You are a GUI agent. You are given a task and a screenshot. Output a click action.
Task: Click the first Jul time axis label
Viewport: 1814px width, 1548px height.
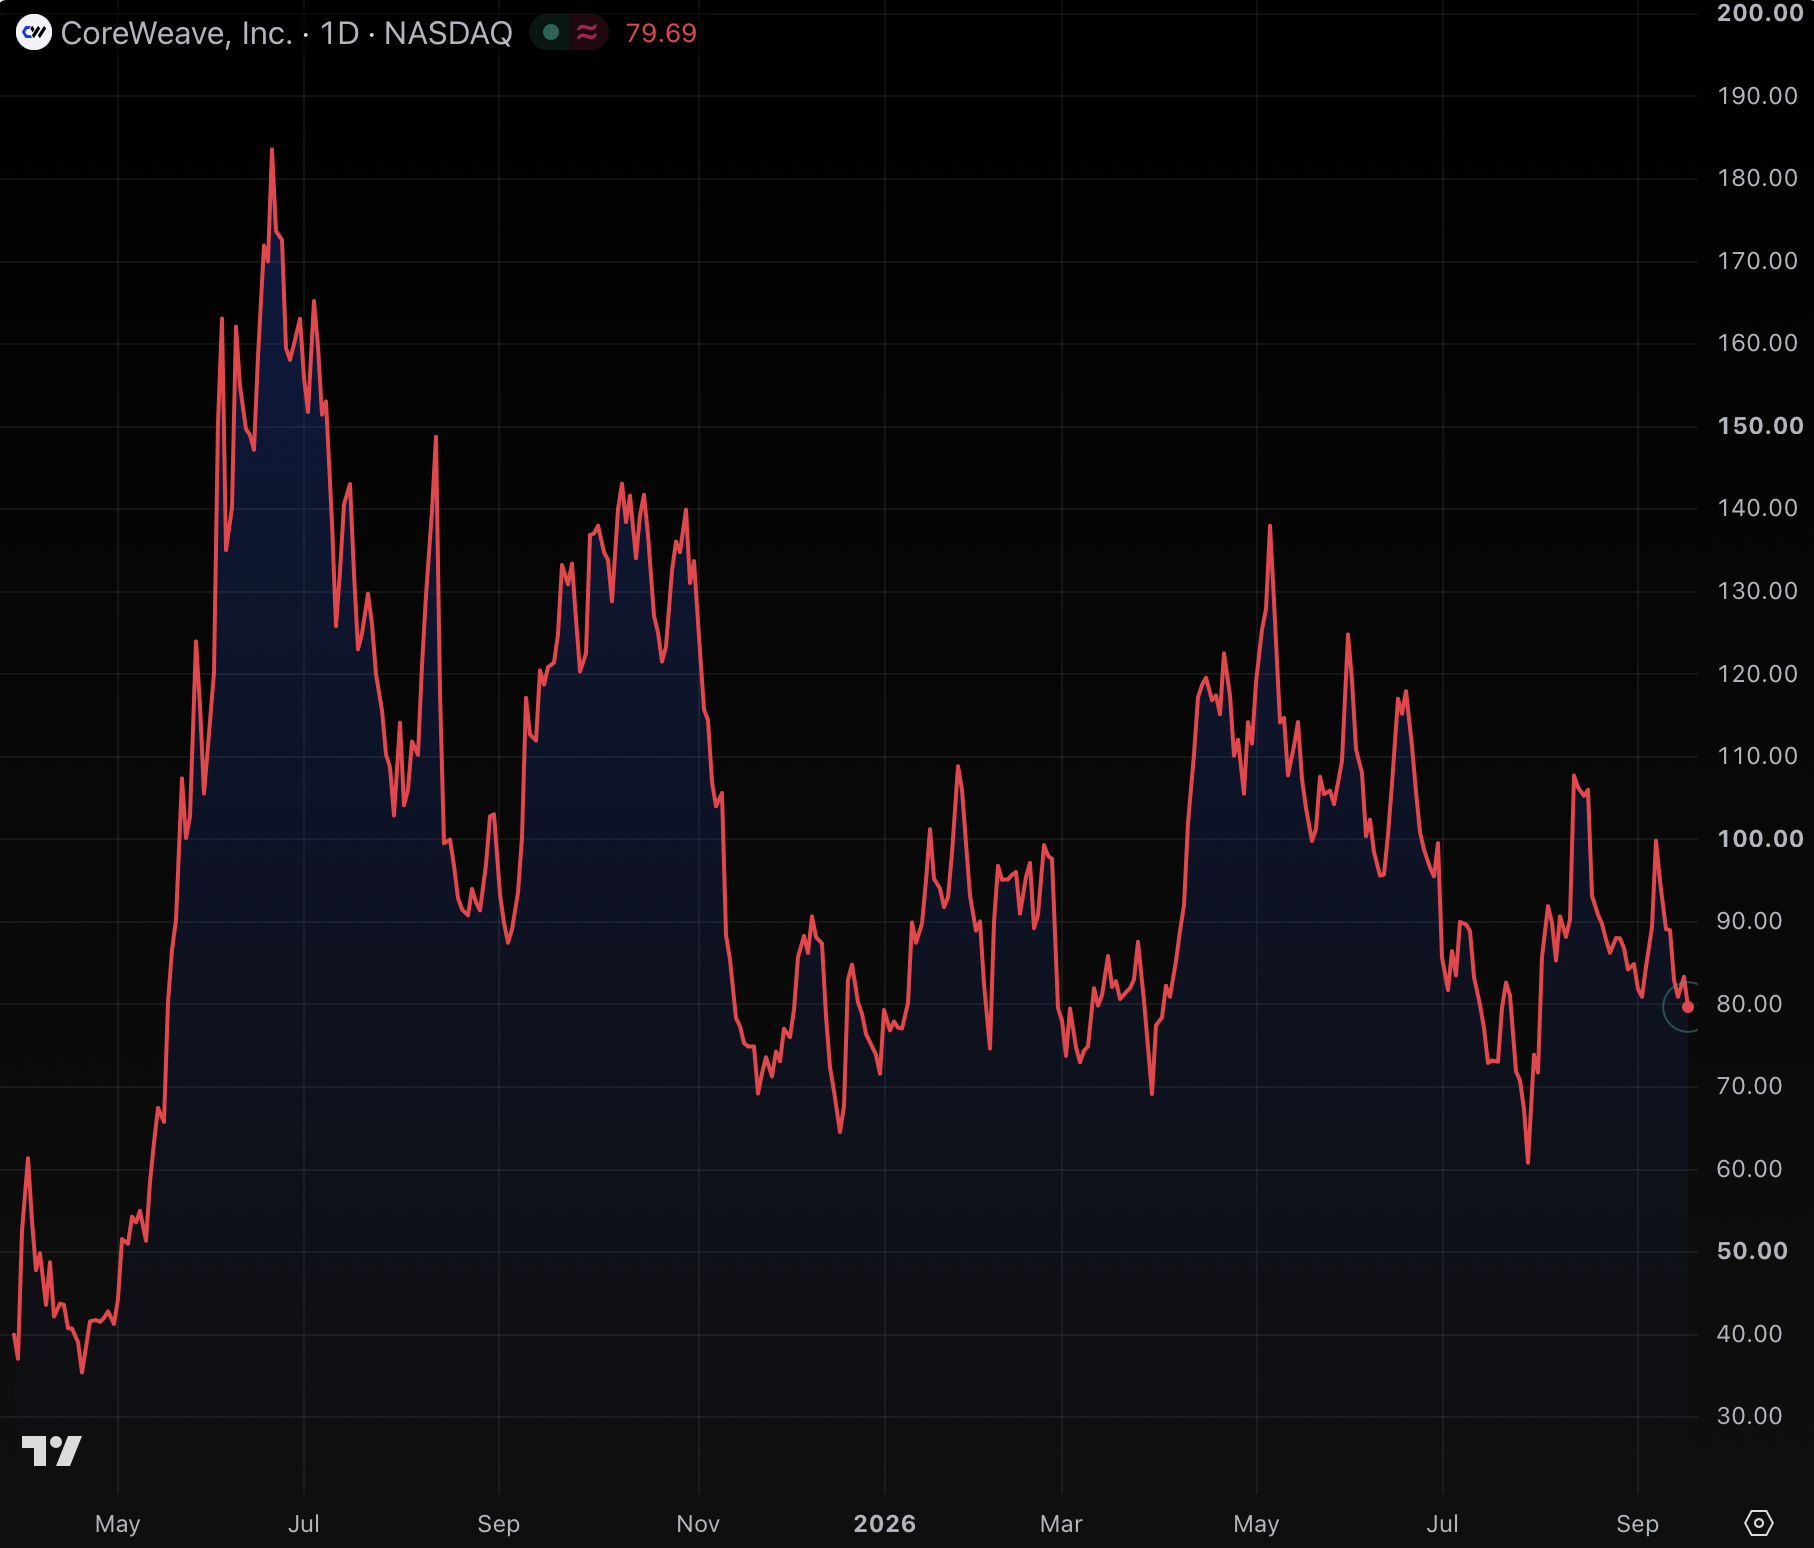(x=304, y=1524)
